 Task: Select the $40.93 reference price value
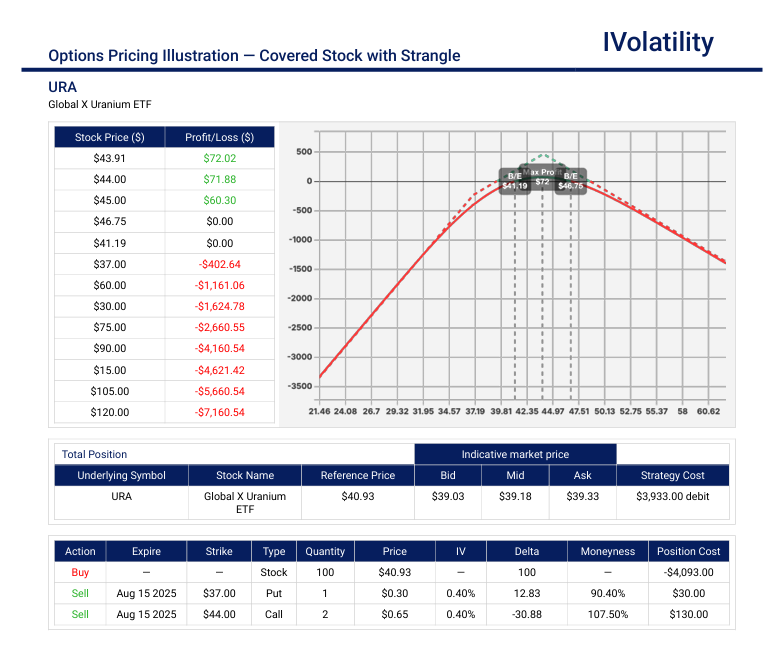click(x=358, y=496)
